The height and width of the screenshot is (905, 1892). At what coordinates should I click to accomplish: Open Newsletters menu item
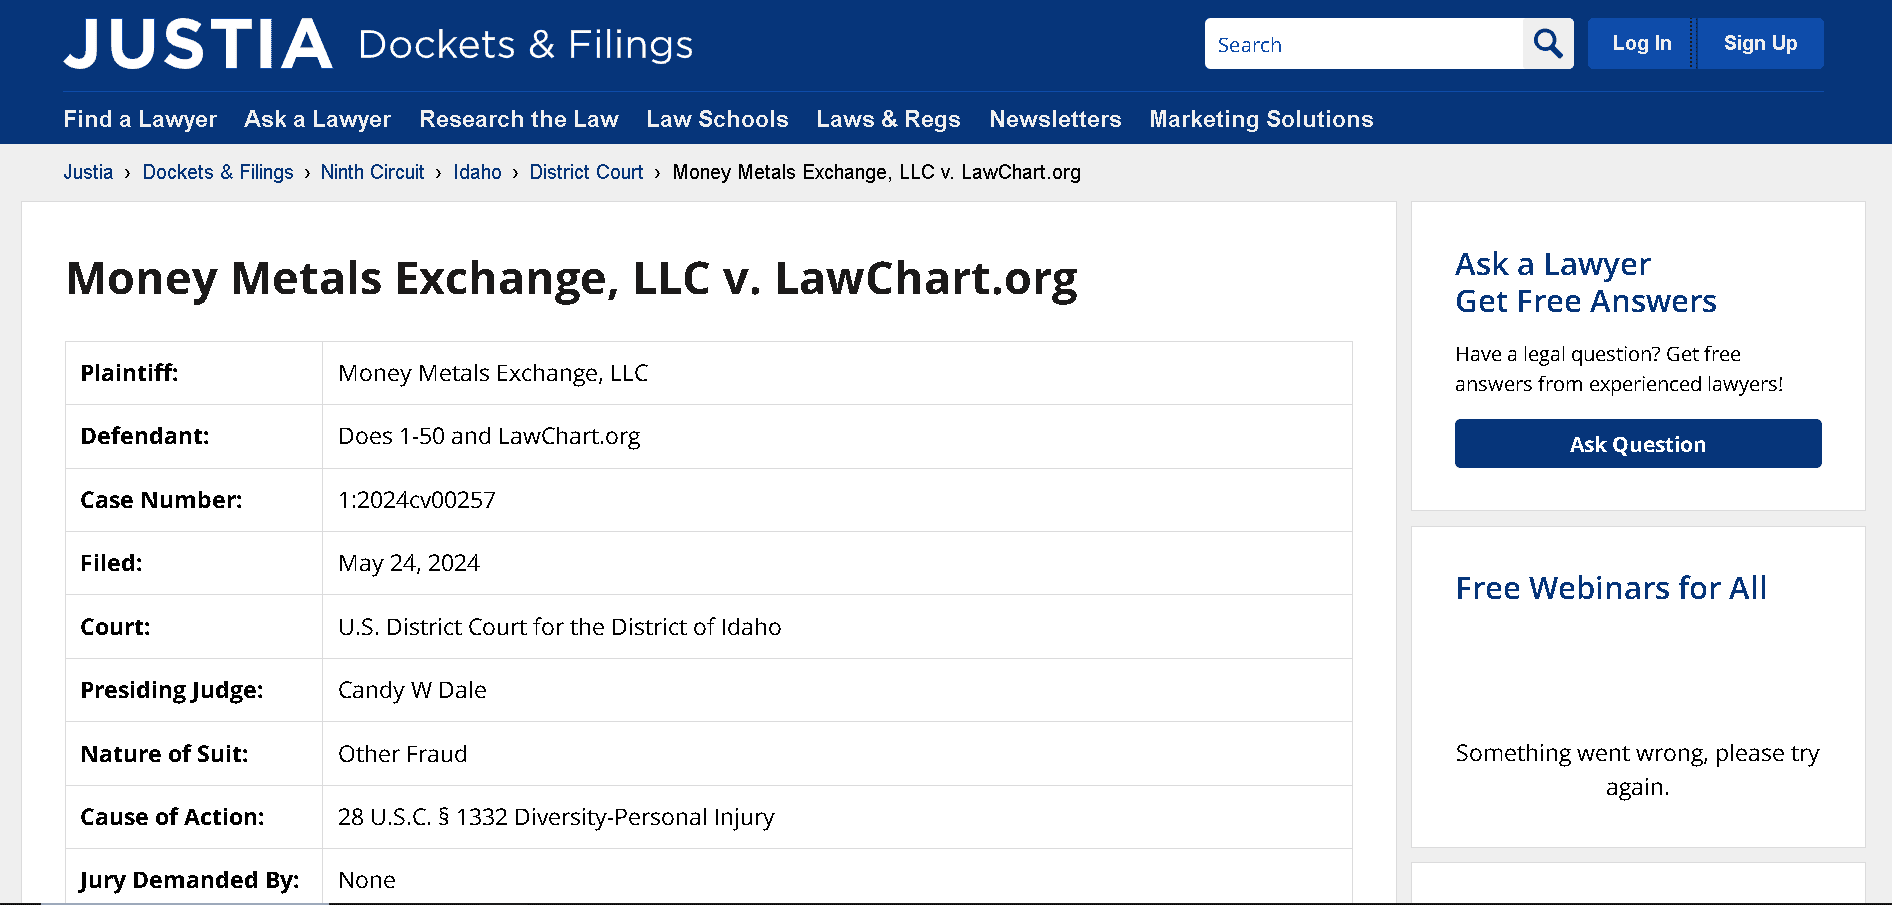(1055, 119)
